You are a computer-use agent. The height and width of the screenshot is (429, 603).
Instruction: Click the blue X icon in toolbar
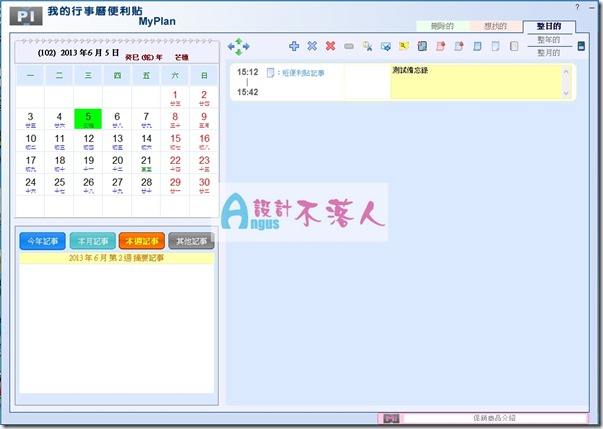coord(312,46)
